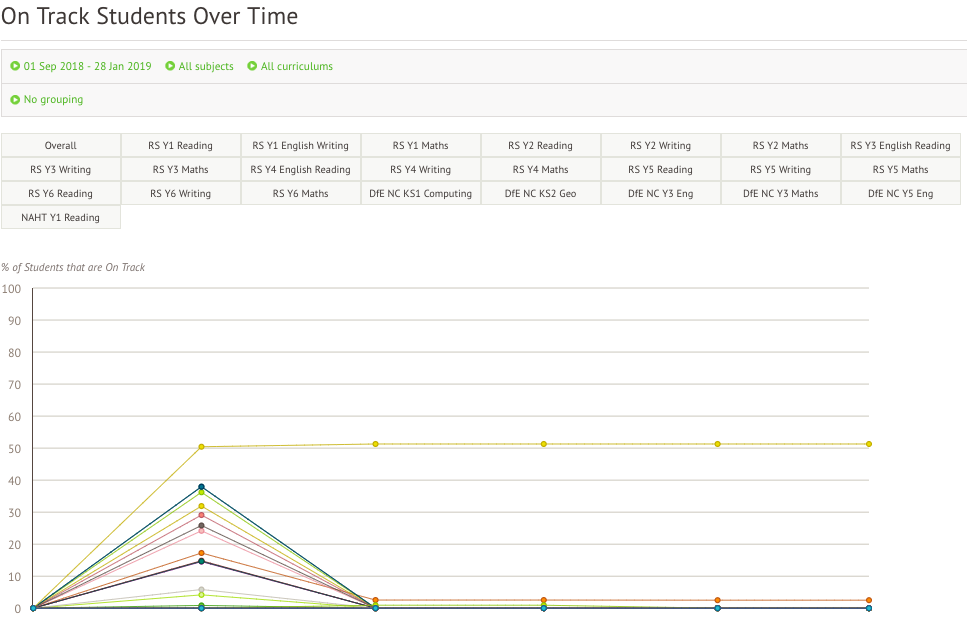The width and height of the screenshot is (967, 628).
Task: Switch to RS Y1 Reading tab
Action: coord(181,146)
